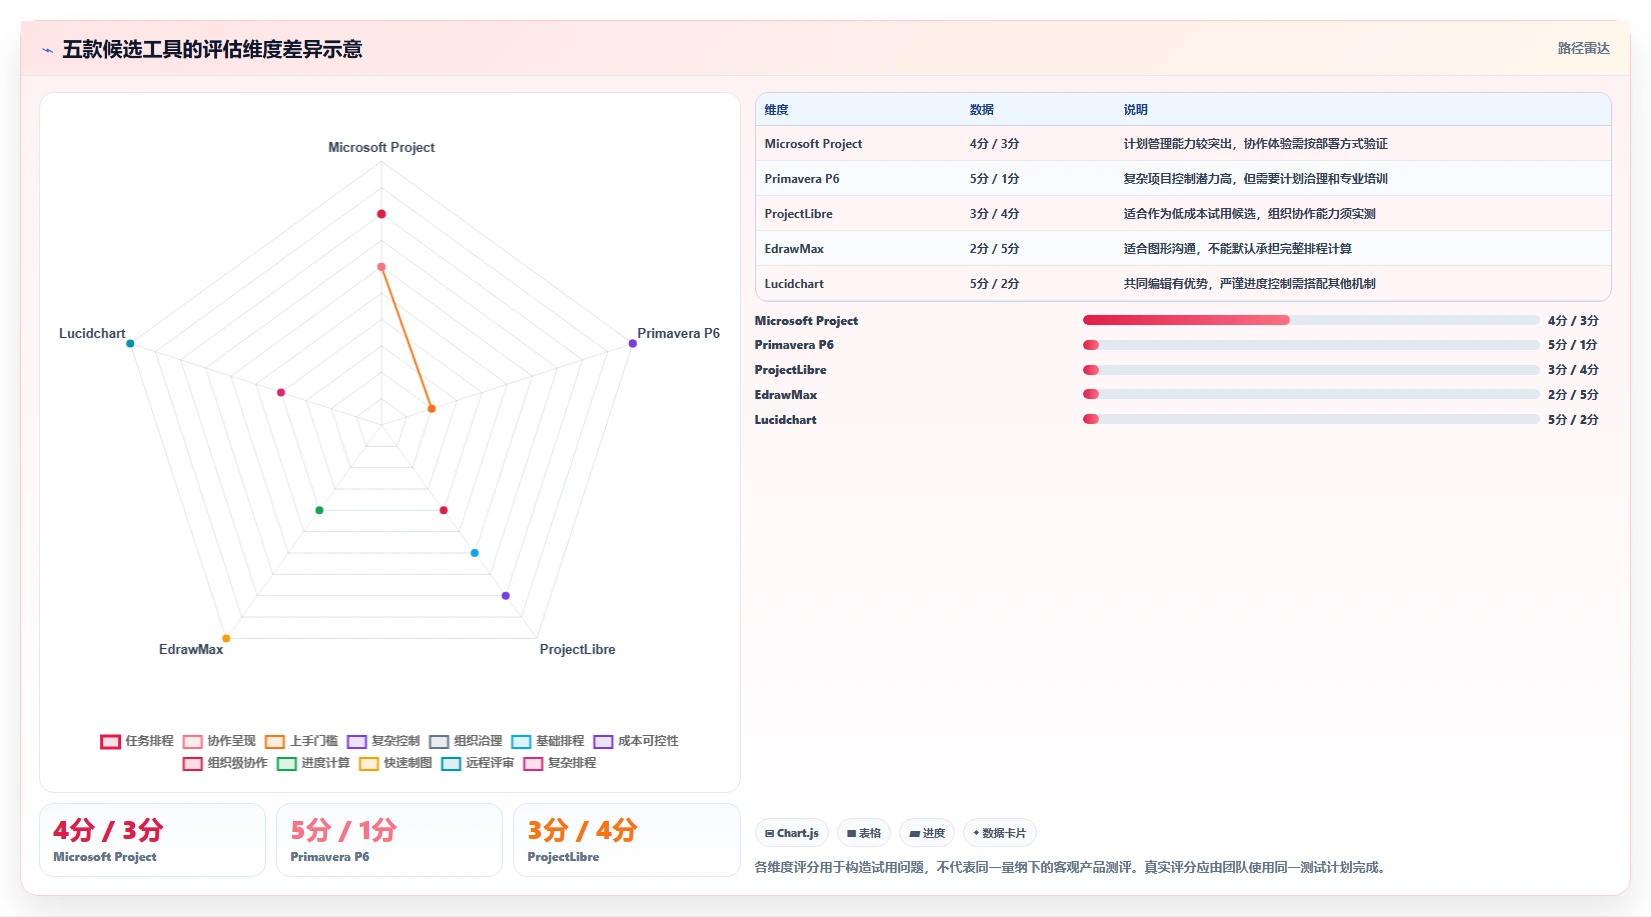Click the Lucidchart radar axis label
This screenshot has width=1651, height=917.
click(x=92, y=333)
